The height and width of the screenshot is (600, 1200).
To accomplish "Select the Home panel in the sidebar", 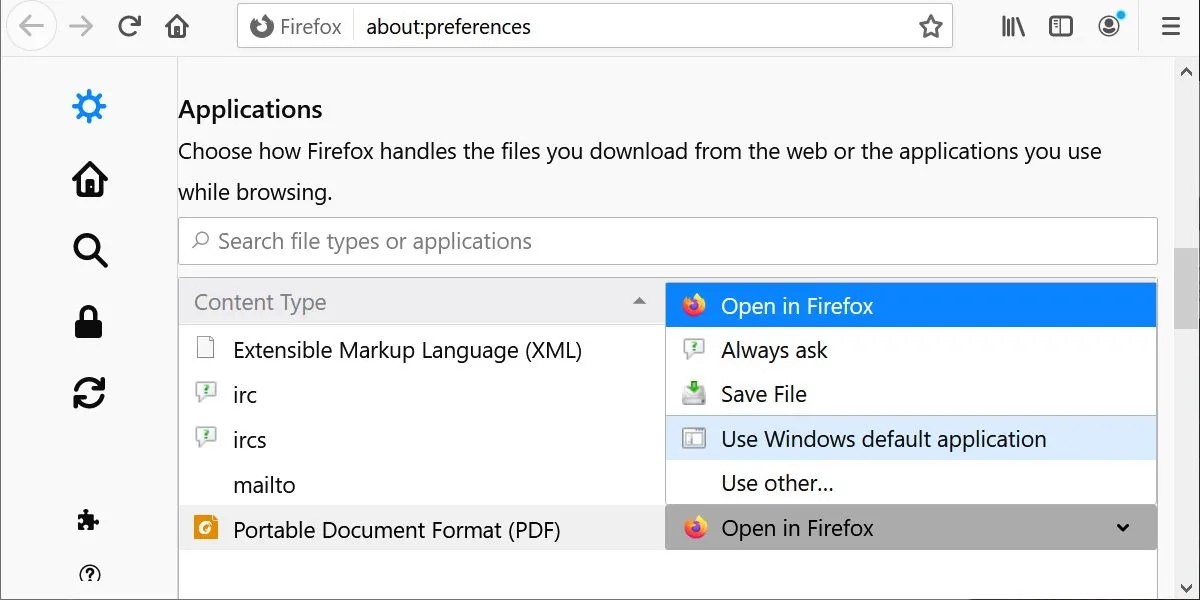I will click(90, 180).
